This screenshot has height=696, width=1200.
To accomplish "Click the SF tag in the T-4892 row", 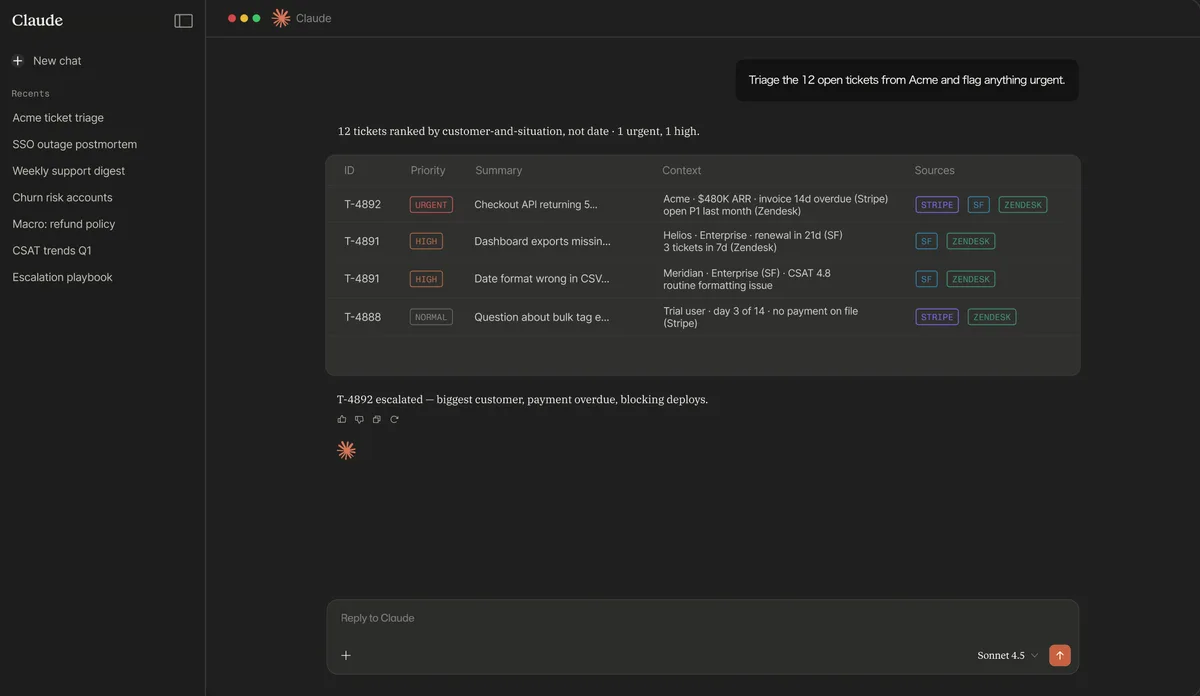I will tap(979, 204).
